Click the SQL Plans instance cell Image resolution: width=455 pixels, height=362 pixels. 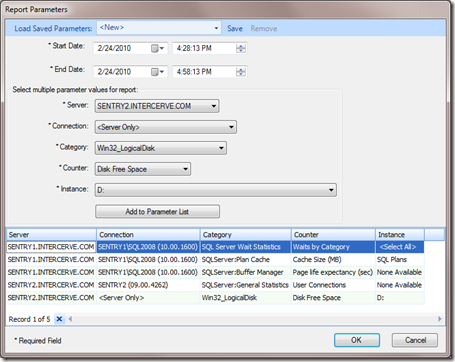[x=400, y=260]
